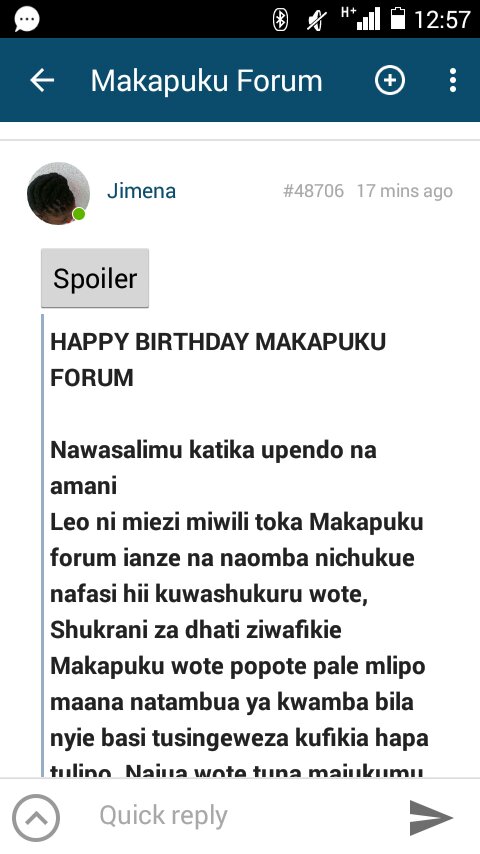Viewport: 480px width, 854px height.
Task: Open the circled plus add icon
Action: [x=390, y=81]
